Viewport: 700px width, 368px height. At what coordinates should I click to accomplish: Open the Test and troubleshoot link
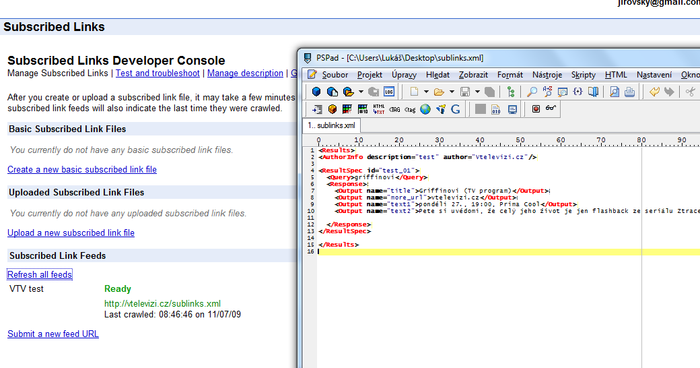click(x=158, y=73)
